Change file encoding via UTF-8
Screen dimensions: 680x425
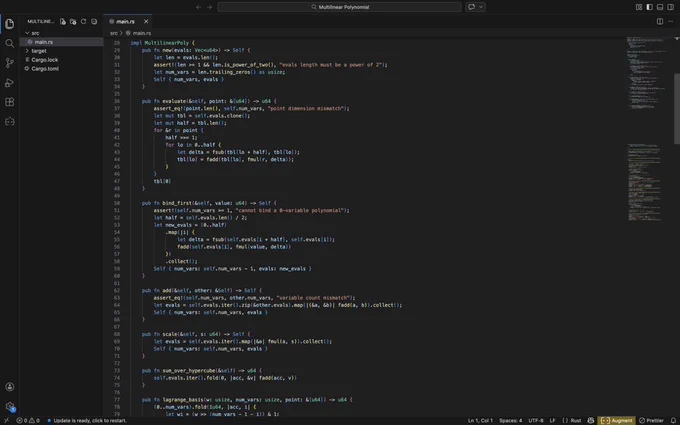(x=536, y=420)
